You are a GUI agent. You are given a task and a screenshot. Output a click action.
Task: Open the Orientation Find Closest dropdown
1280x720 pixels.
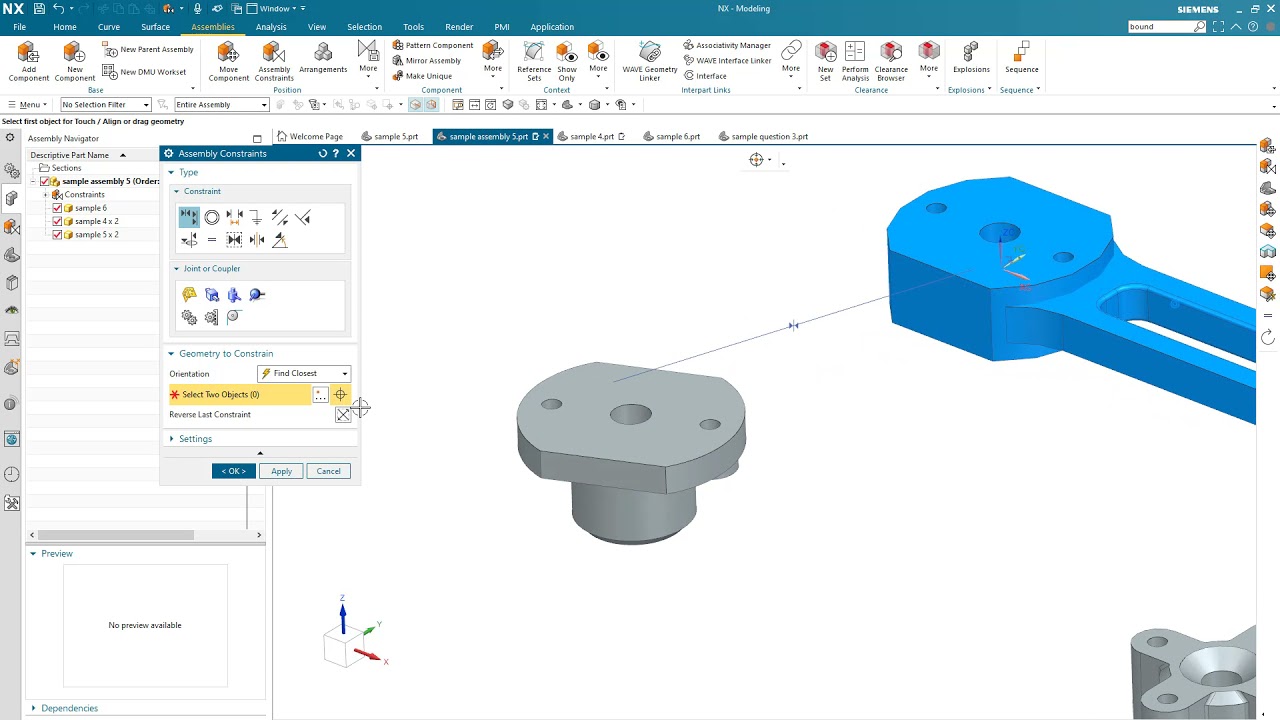point(304,373)
